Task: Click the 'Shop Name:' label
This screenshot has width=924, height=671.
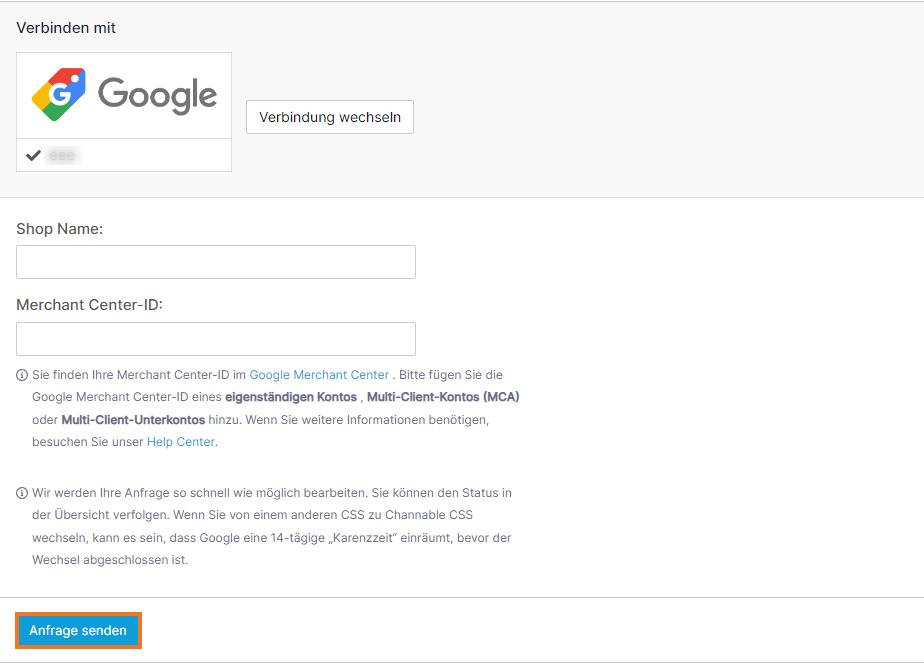Action: [60, 229]
